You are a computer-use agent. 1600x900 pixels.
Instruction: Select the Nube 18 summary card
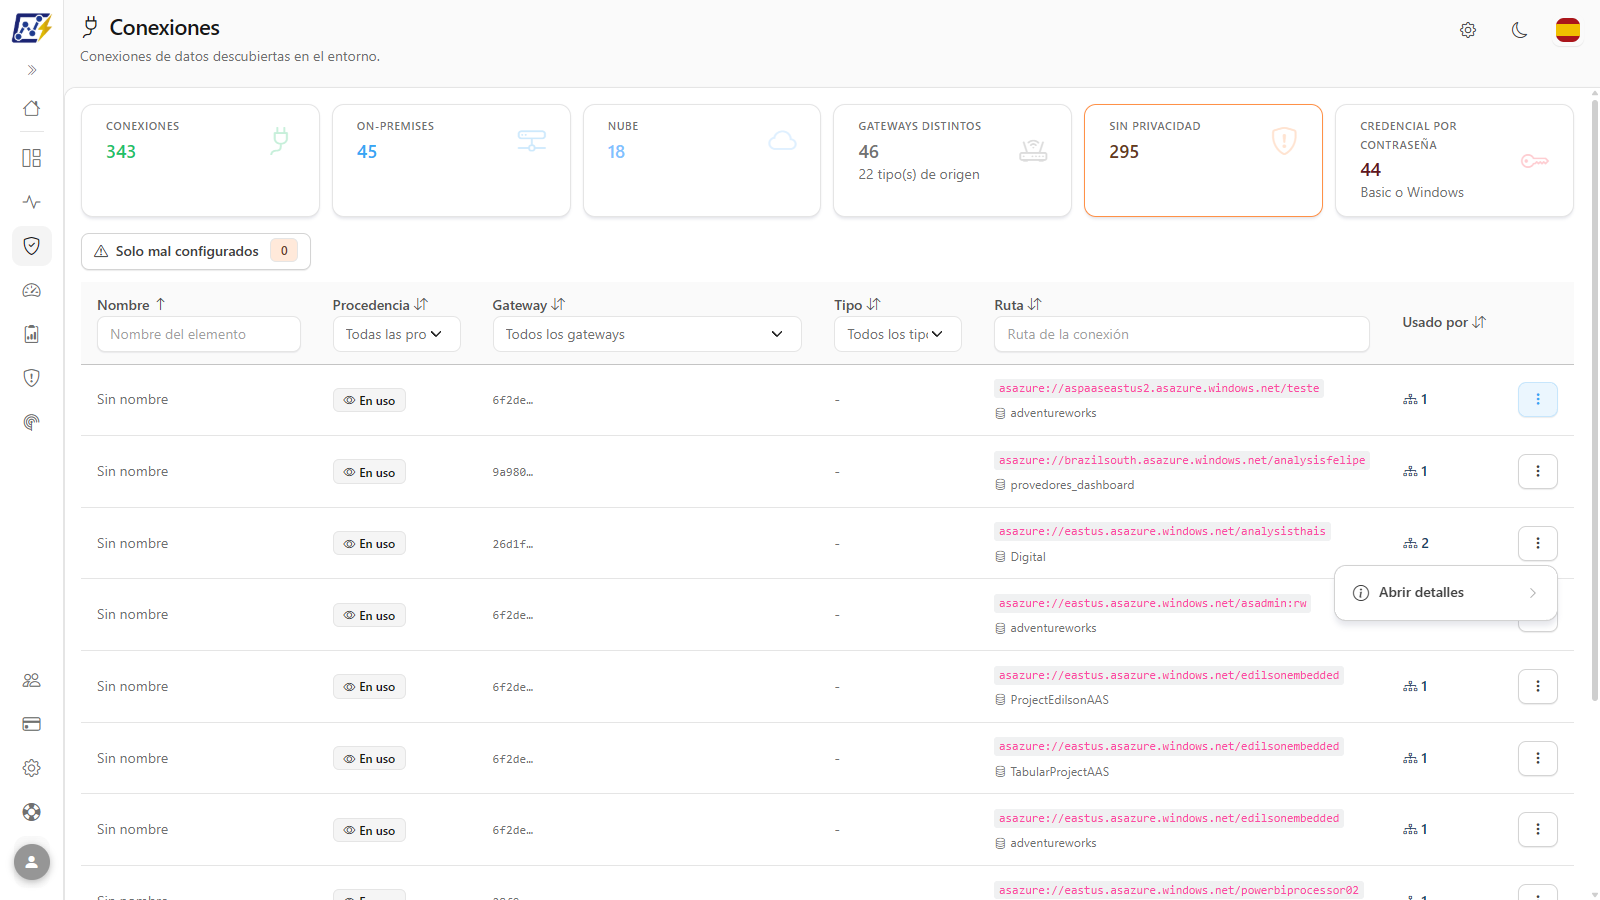tap(702, 160)
